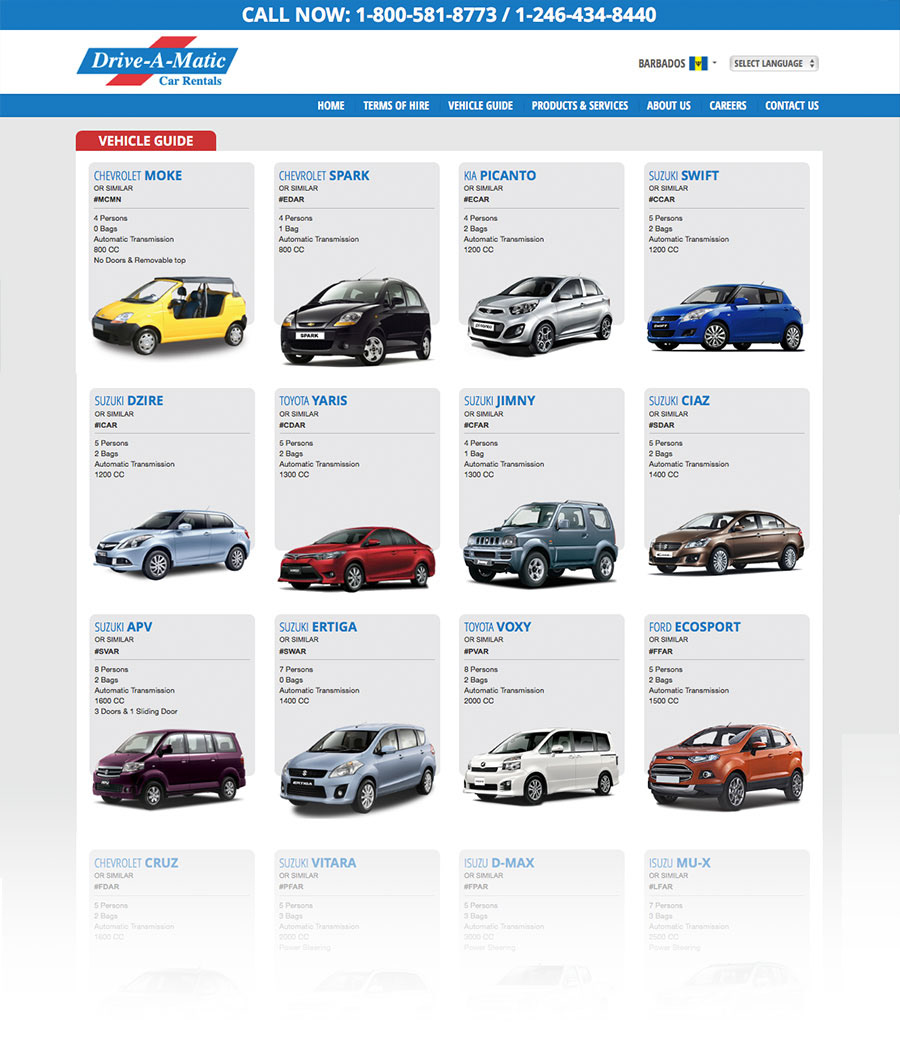
Task: Click the Suzuki Jimny jeep image
Action: tap(540, 544)
